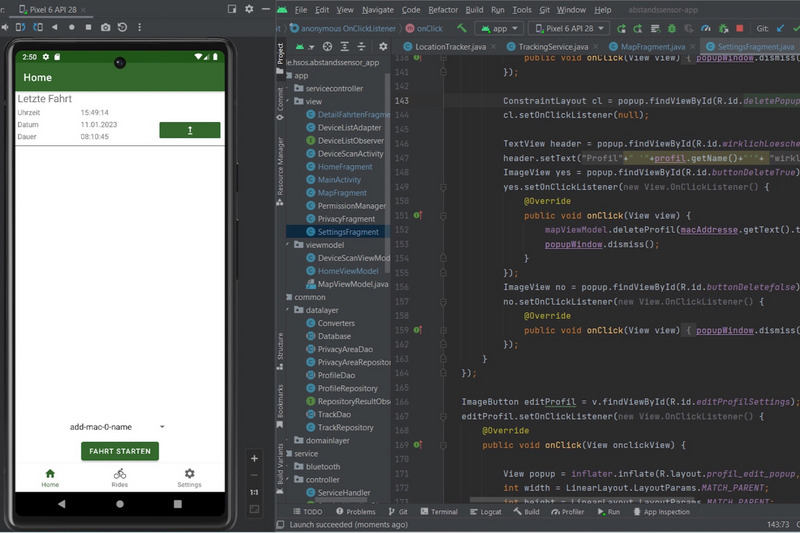Open the Android project view dropdown
800x533 pixels.
point(305,46)
